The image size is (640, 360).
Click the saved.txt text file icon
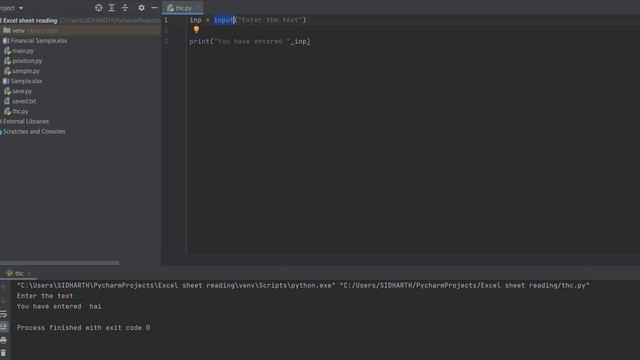(7, 101)
